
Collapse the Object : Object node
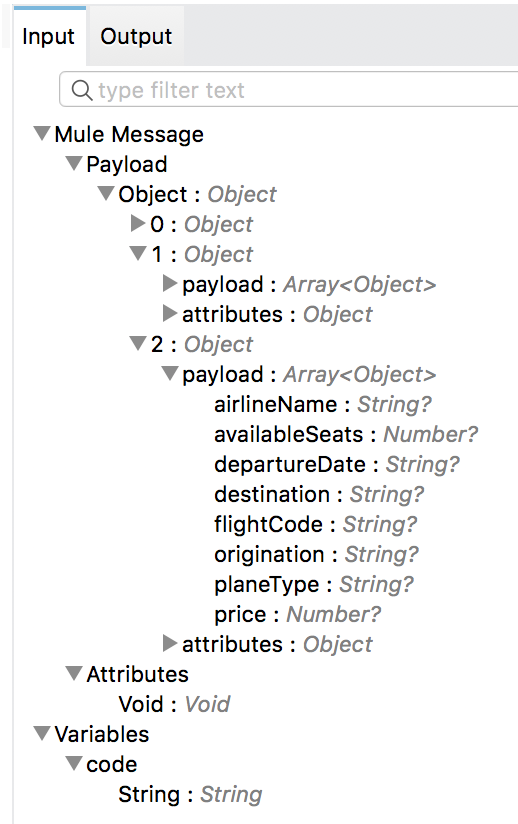pyautogui.click(x=106, y=193)
